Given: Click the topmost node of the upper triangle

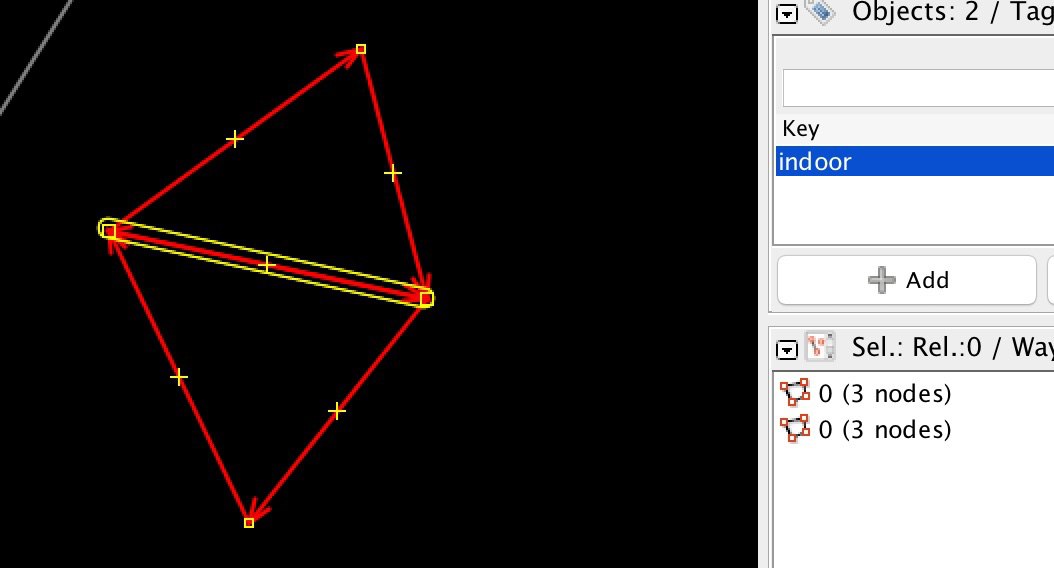Looking at the screenshot, I should (x=361, y=49).
